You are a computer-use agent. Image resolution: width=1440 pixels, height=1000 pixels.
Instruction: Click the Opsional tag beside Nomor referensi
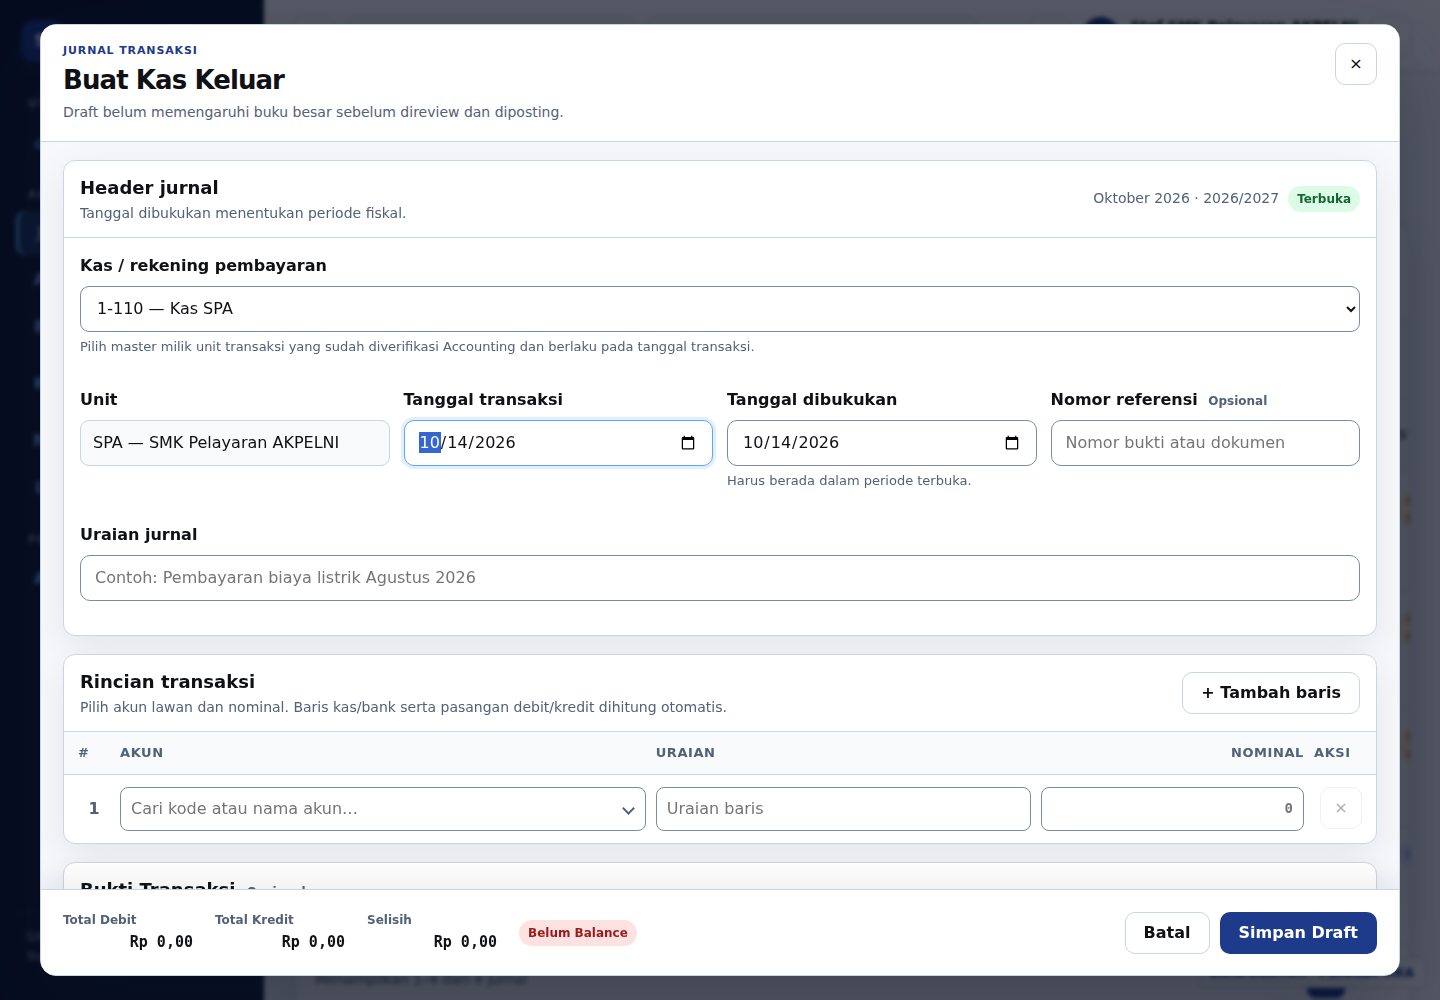(1237, 401)
